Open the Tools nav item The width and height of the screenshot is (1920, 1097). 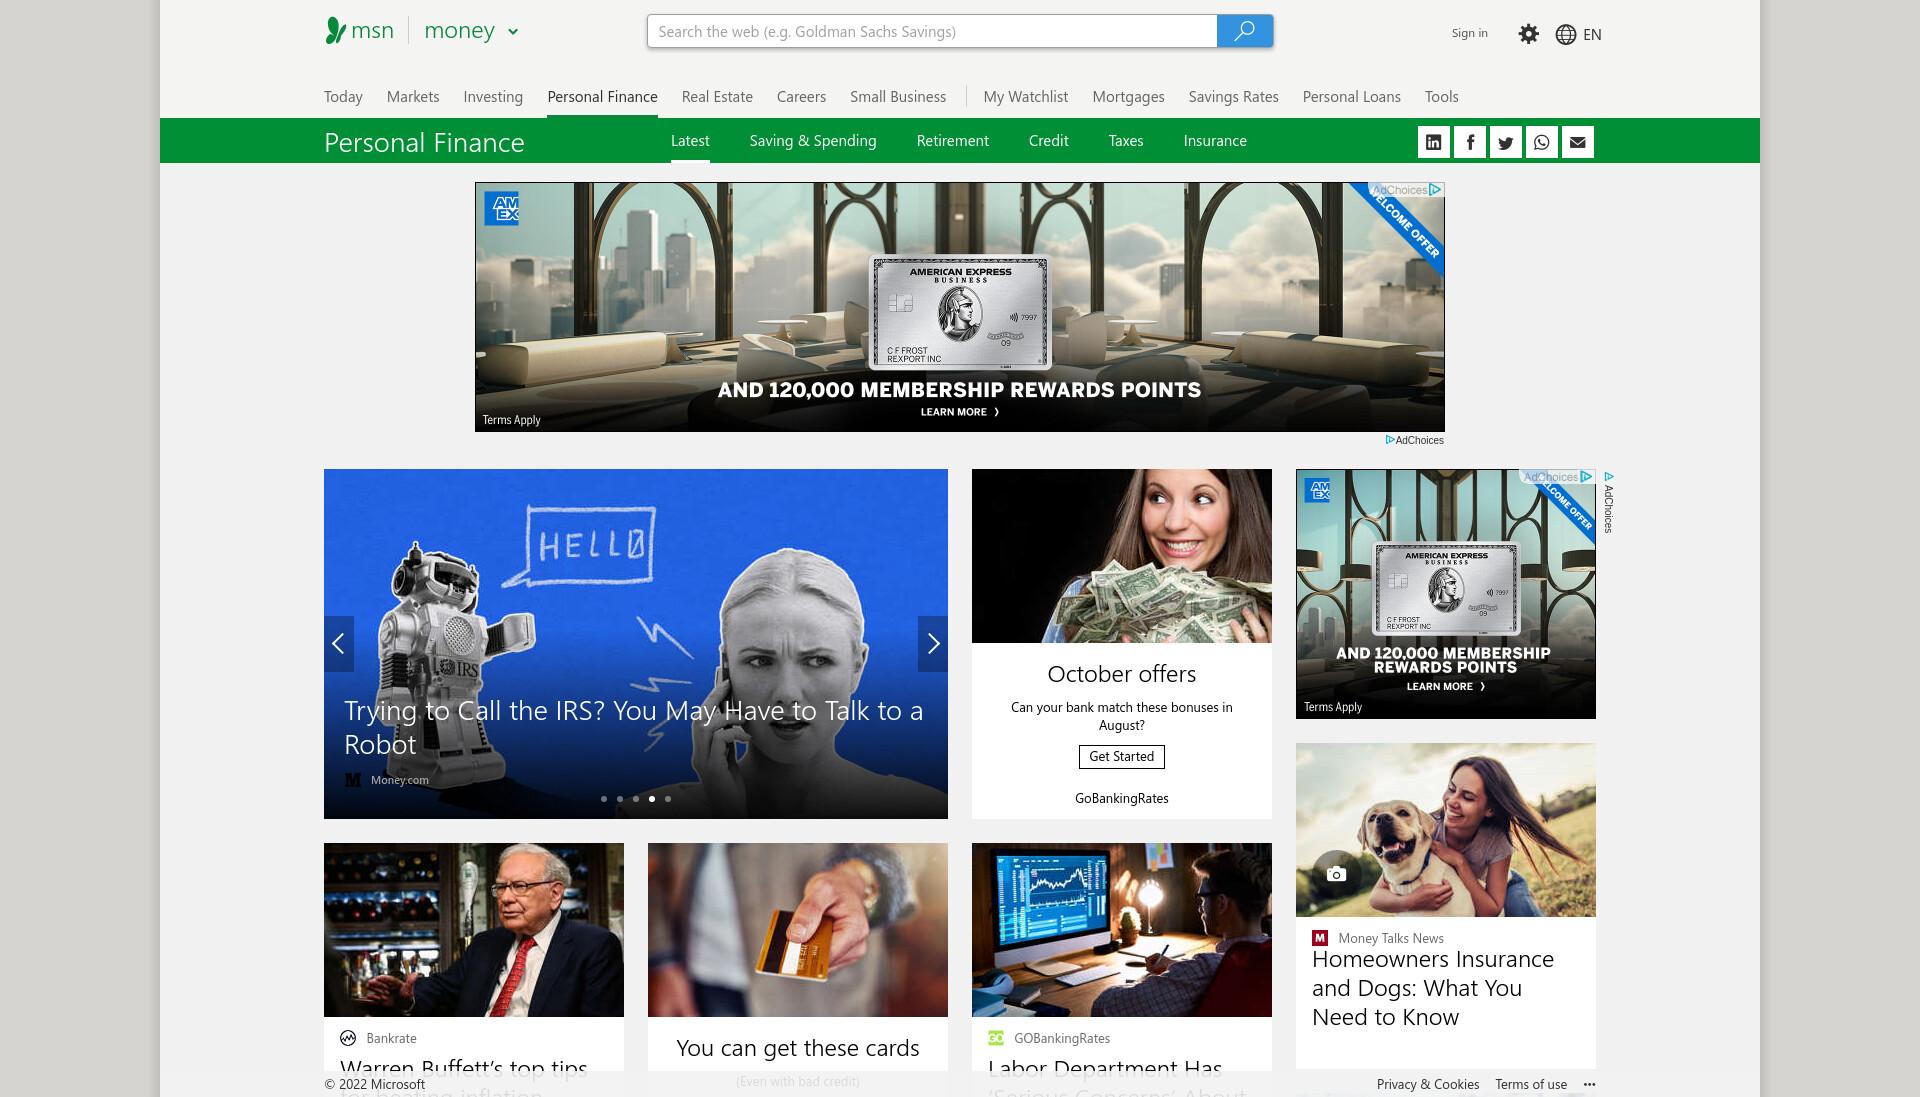(x=1441, y=97)
